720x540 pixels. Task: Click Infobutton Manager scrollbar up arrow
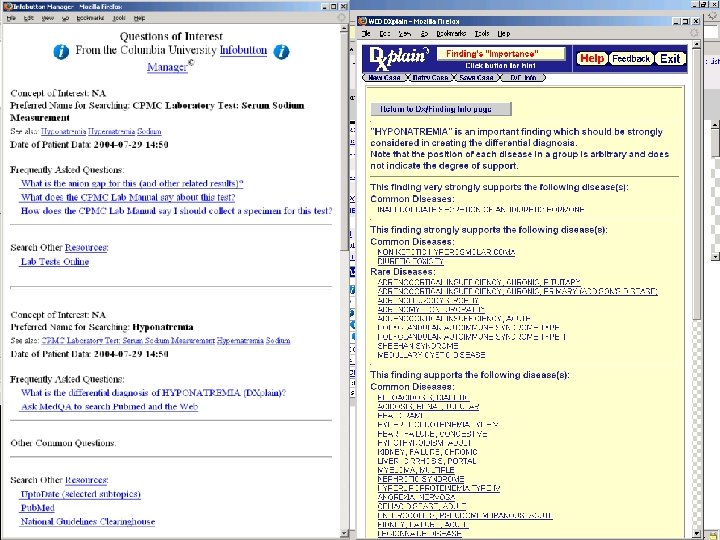point(344,28)
